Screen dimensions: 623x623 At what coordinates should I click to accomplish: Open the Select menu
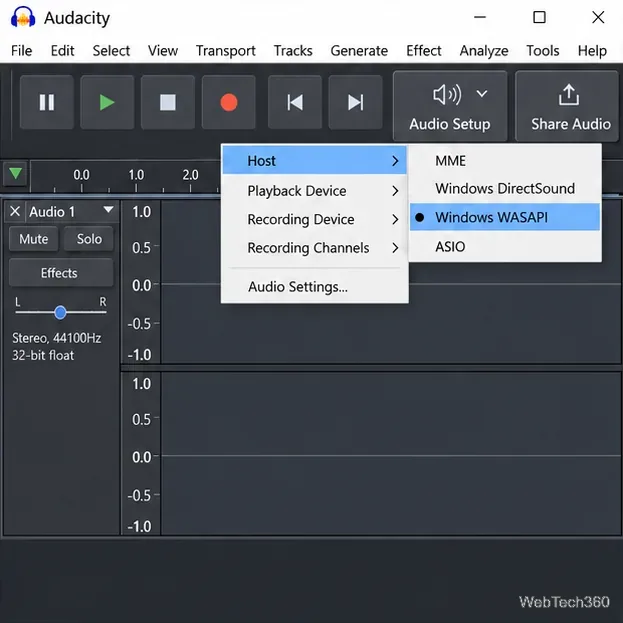point(111,51)
